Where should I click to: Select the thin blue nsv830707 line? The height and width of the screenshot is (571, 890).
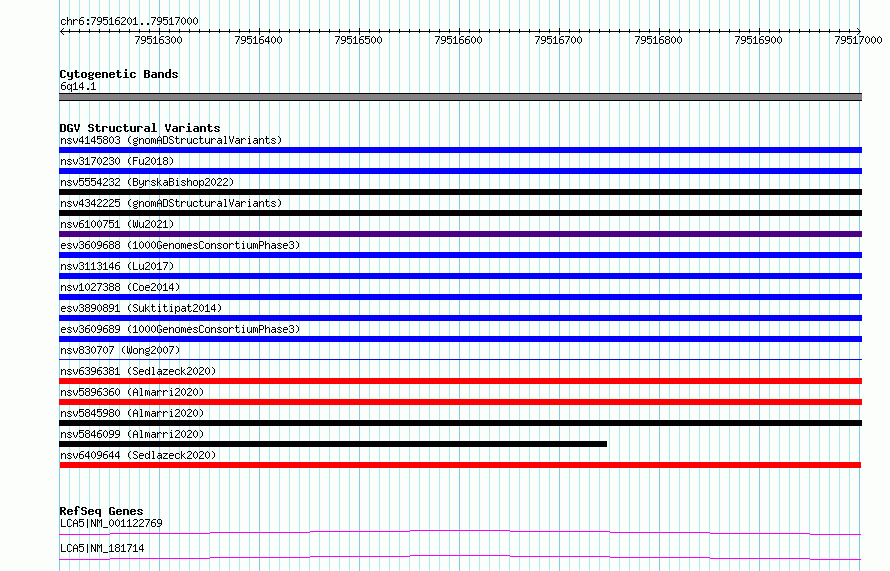tap(460, 359)
